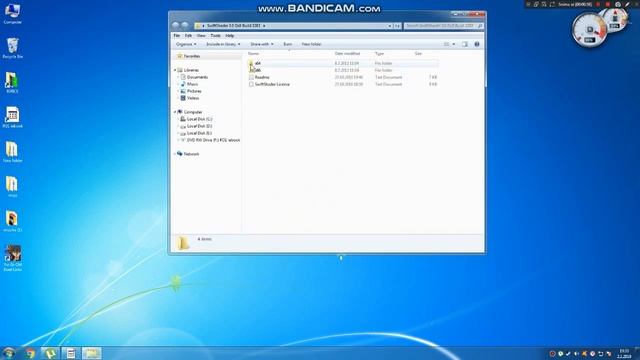Click the Windows Explorer taskbar button
The height and width of the screenshot is (360, 640).
pos(91,353)
